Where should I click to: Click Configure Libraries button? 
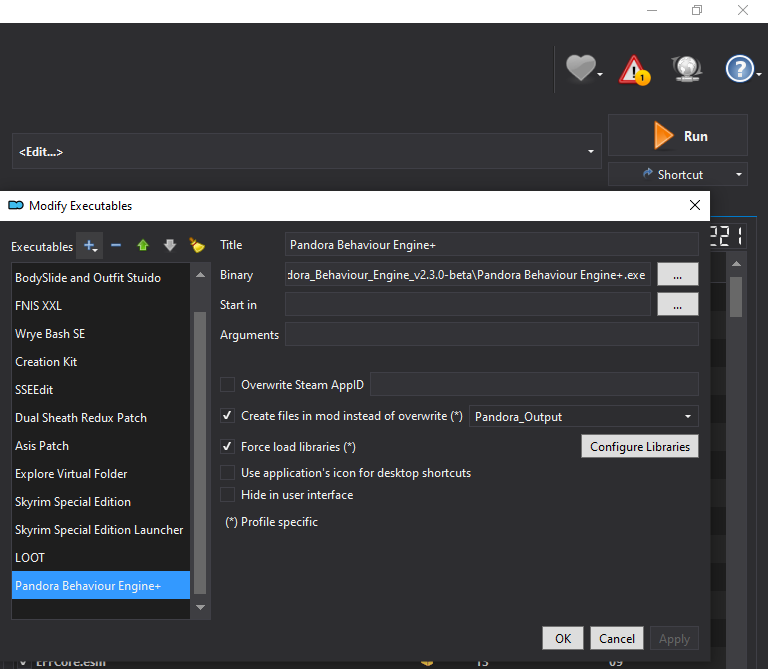coord(640,446)
